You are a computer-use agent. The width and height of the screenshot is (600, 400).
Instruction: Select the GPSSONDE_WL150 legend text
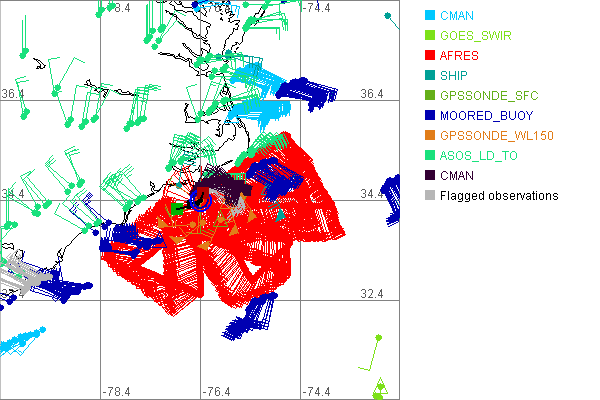(x=497, y=136)
